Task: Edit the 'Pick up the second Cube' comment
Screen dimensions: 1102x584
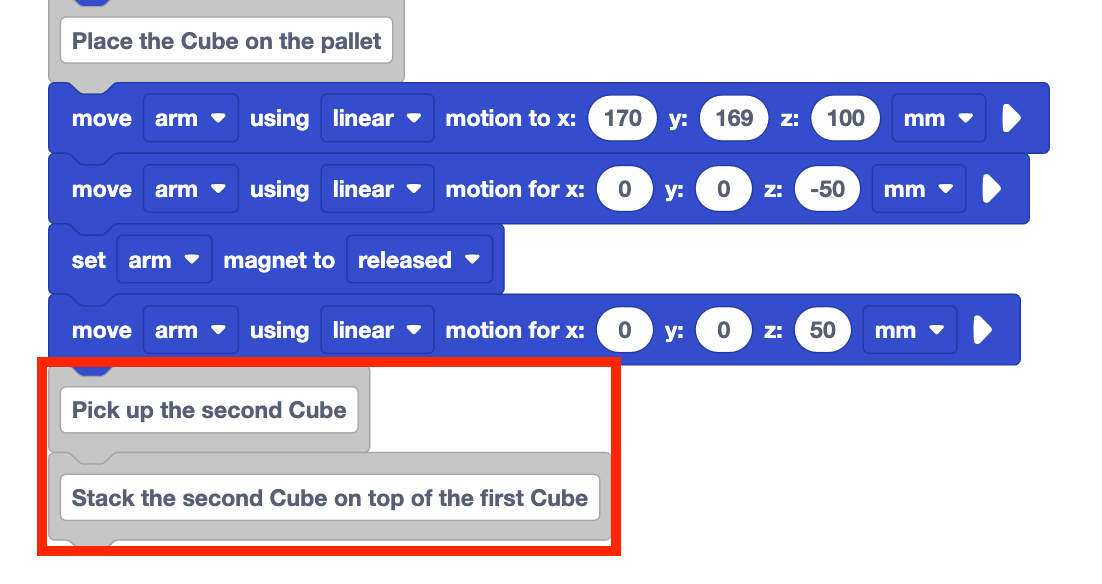Action: click(x=209, y=410)
